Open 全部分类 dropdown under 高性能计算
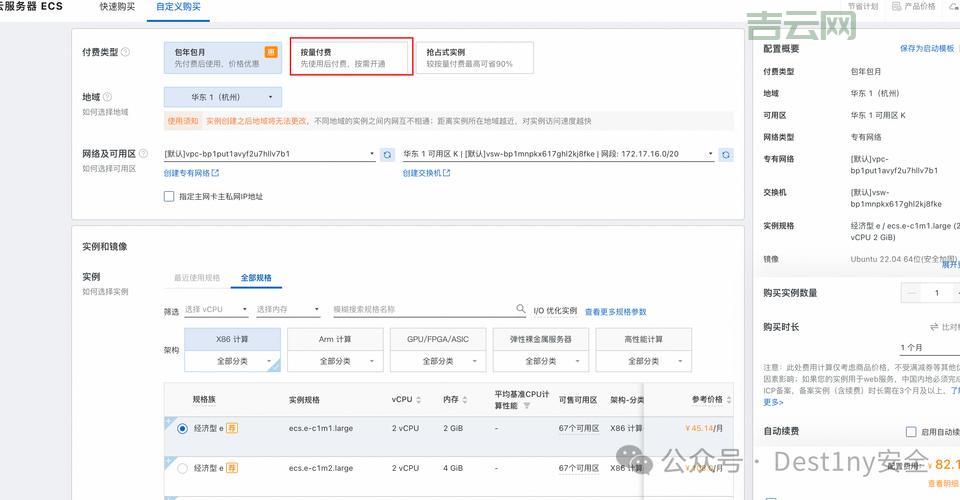This screenshot has width=960, height=500. 643,361
